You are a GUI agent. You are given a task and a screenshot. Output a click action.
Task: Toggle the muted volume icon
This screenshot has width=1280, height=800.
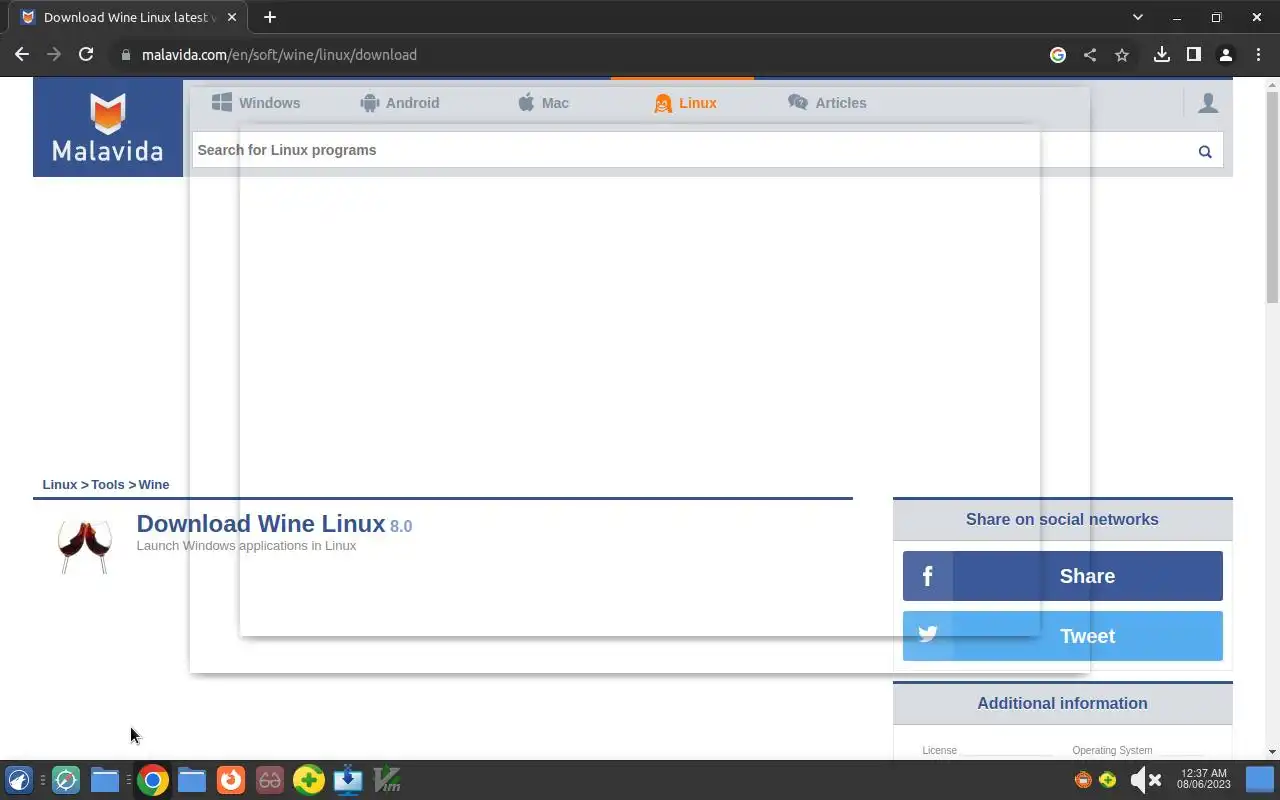coord(1145,780)
